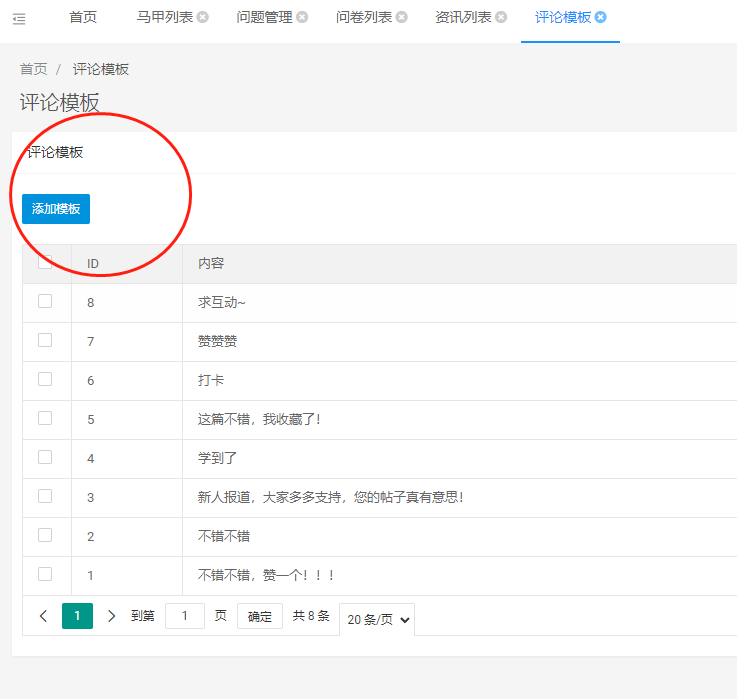
Task: Tick checkbox for 这篇不错，我收藏了 row
Action: tap(45, 418)
